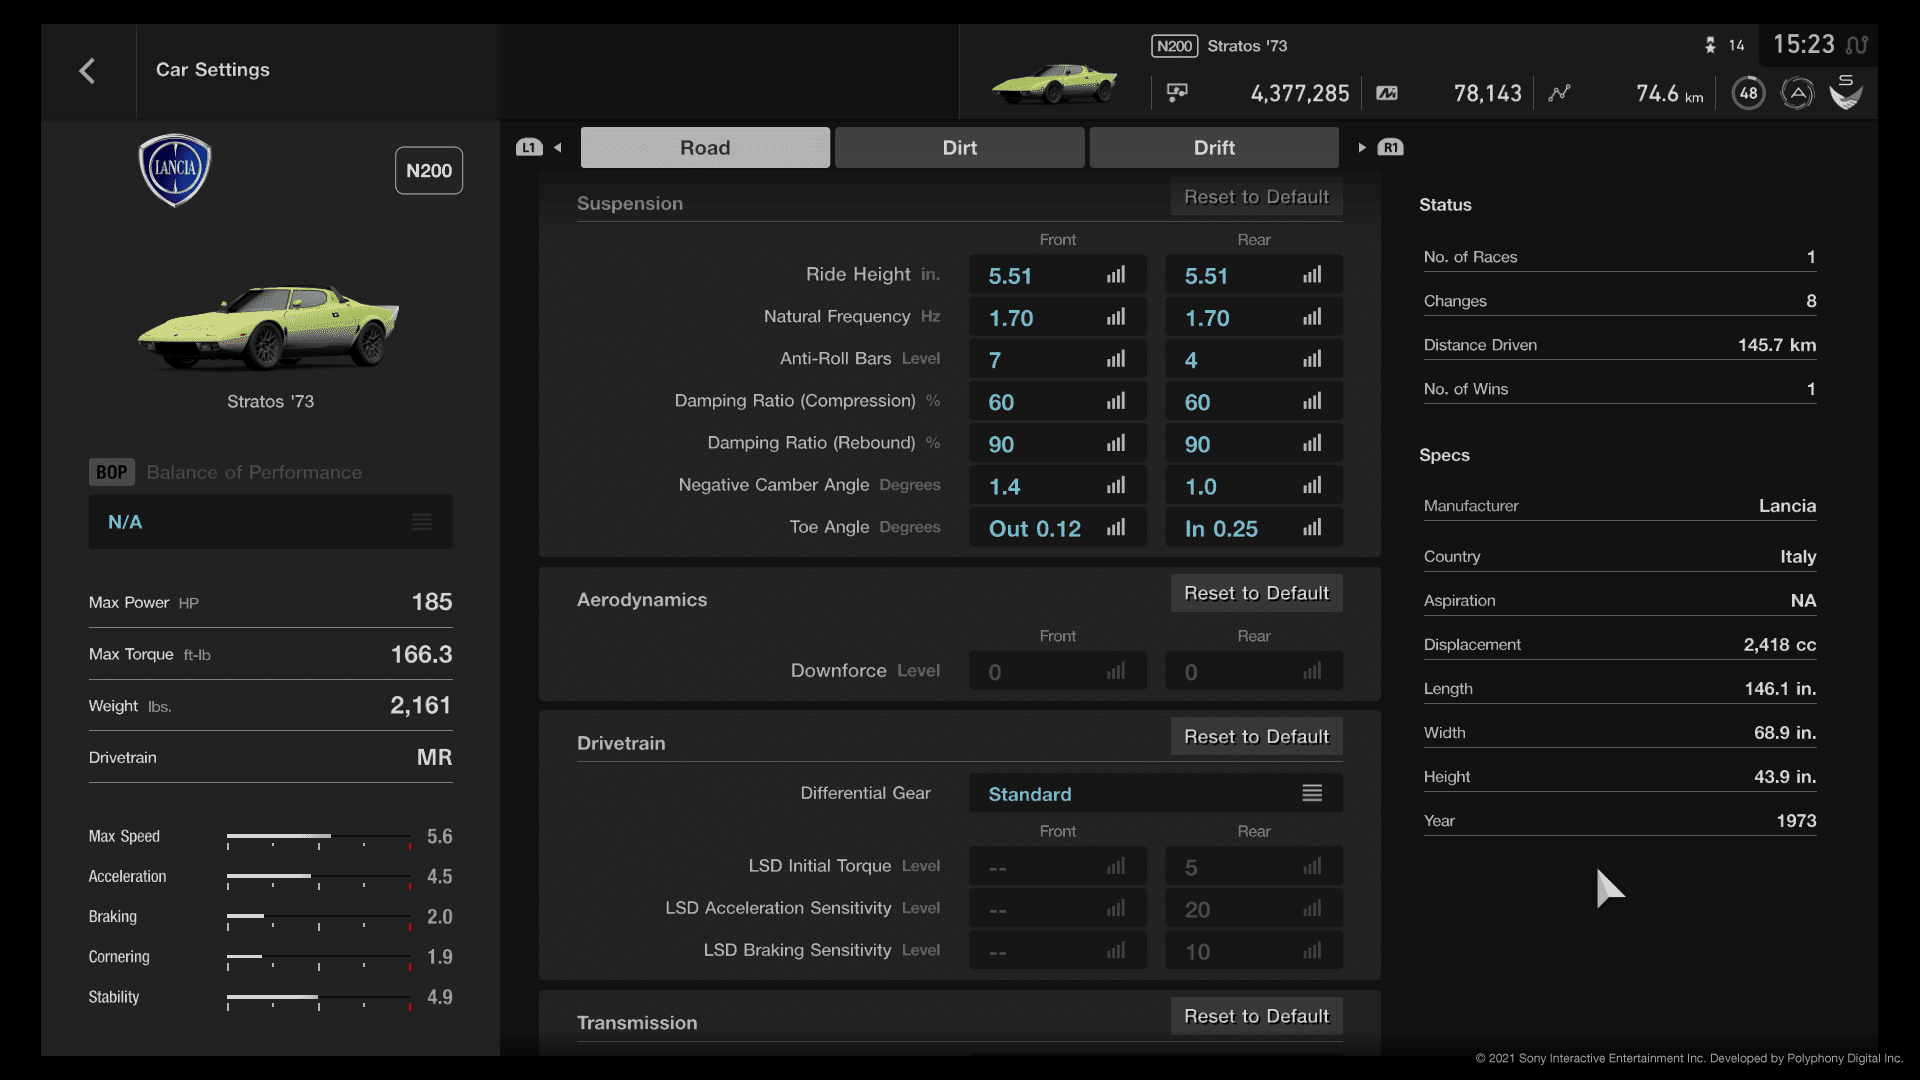Adjust front Compression Damping Ratio 60
Screen dimensions: 1920x1080
pyautogui.click(x=1058, y=401)
